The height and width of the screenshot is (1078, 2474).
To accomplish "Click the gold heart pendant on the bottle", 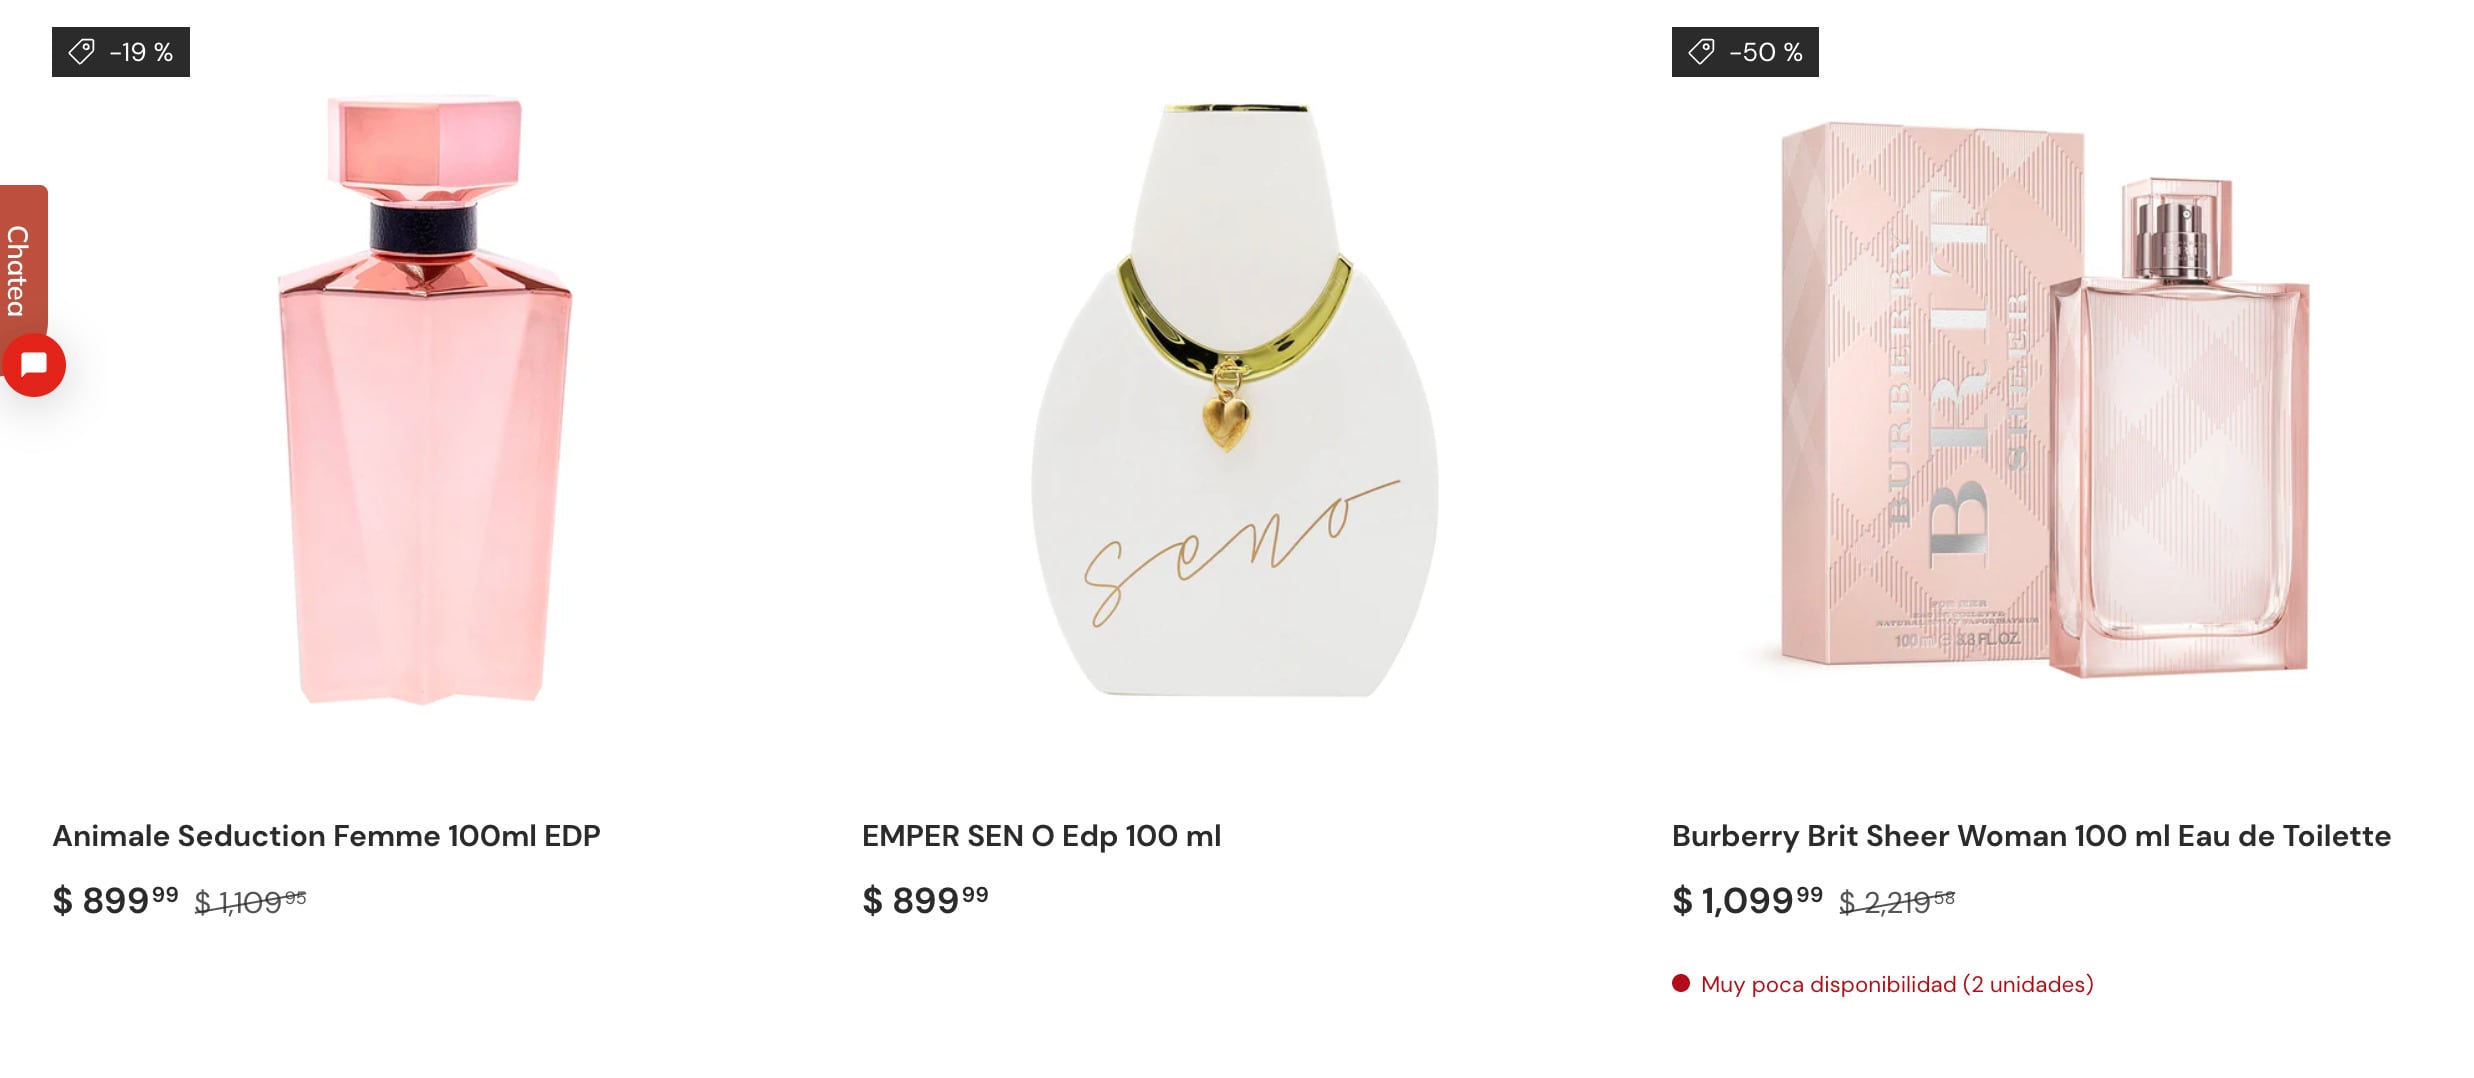I will (x=1226, y=416).
